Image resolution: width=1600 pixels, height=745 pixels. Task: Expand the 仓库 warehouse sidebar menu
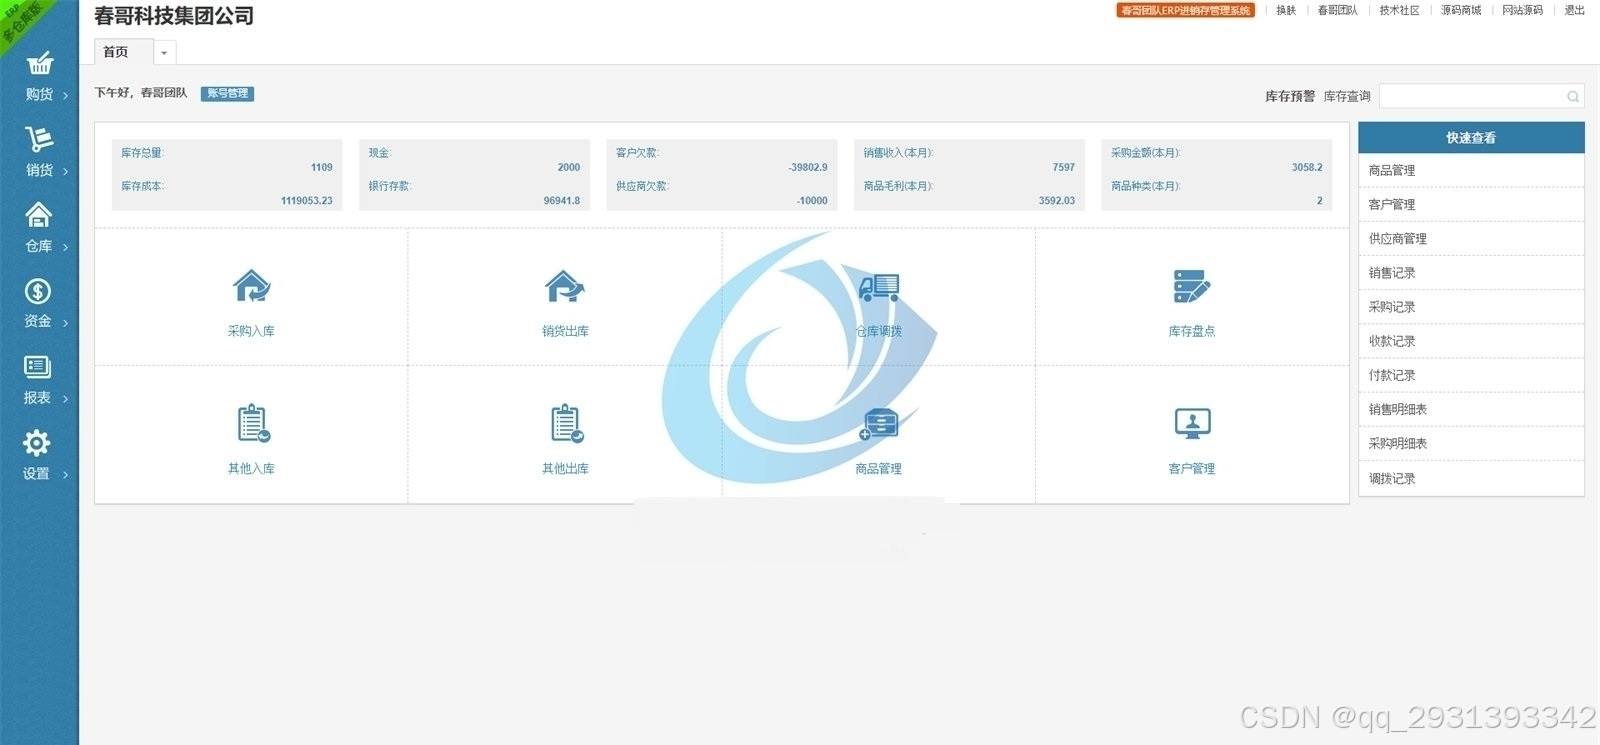coord(39,229)
